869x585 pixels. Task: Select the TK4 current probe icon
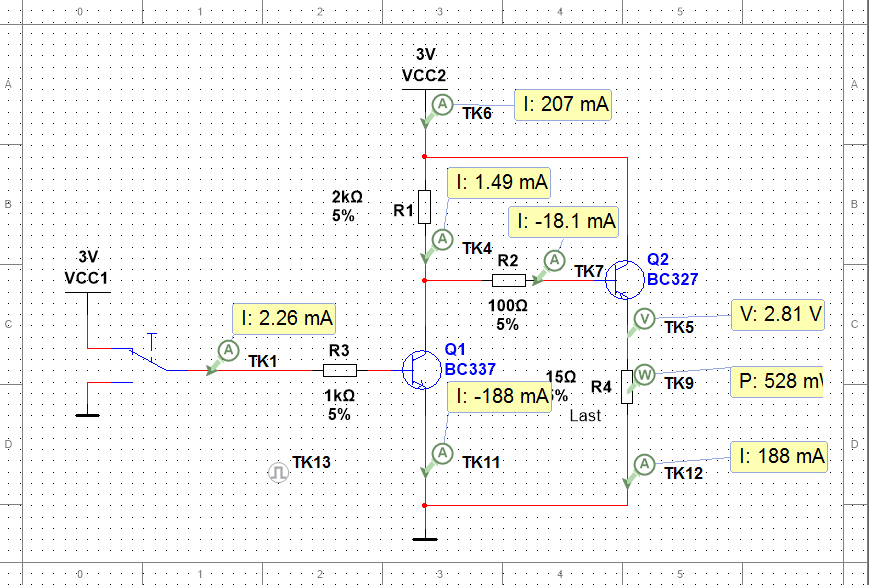442,239
